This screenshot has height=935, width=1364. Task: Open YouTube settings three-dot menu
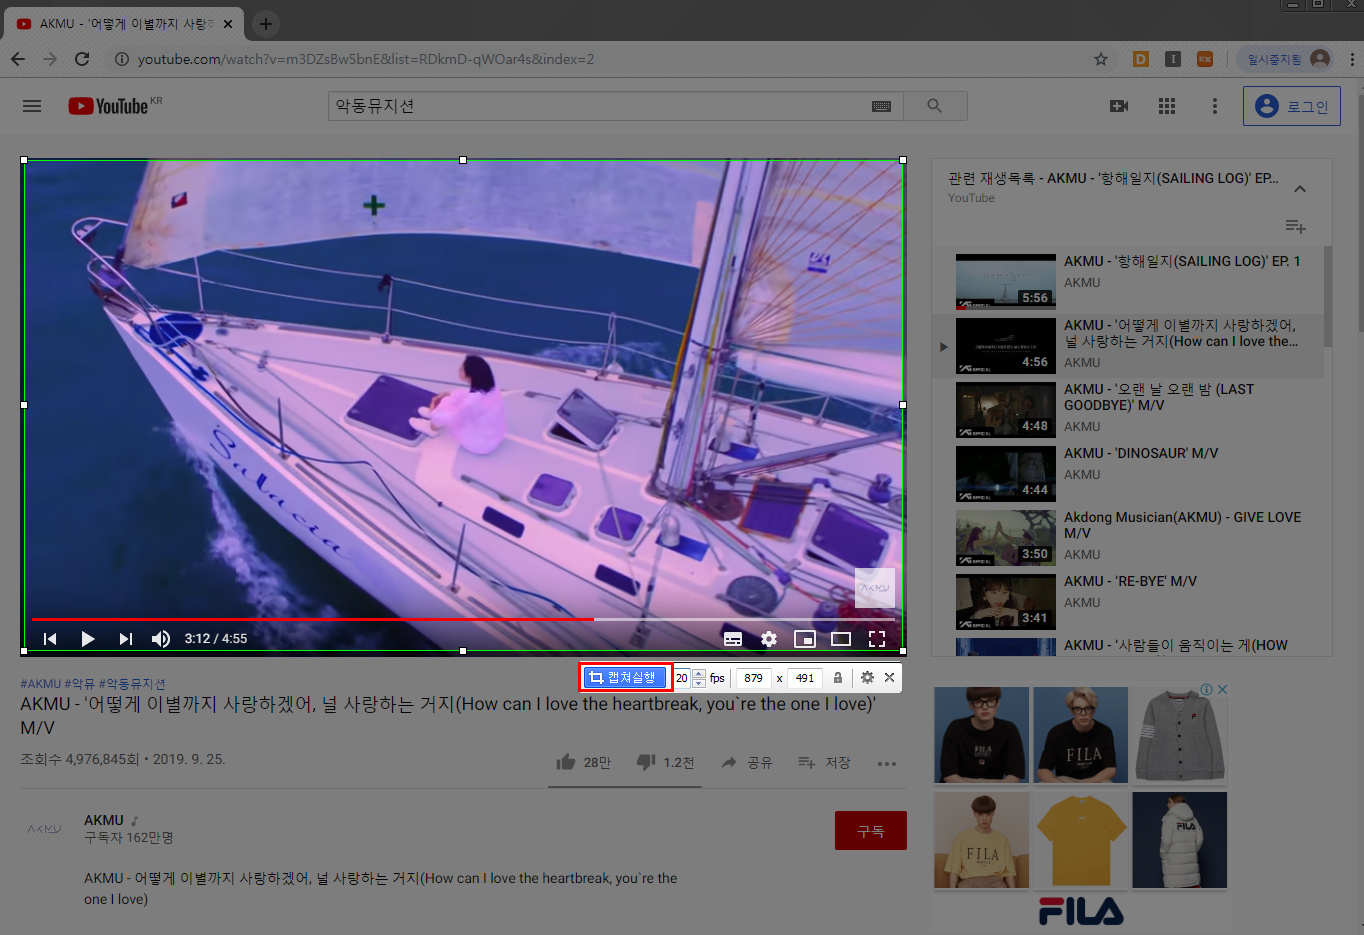(x=1215, y=106)
